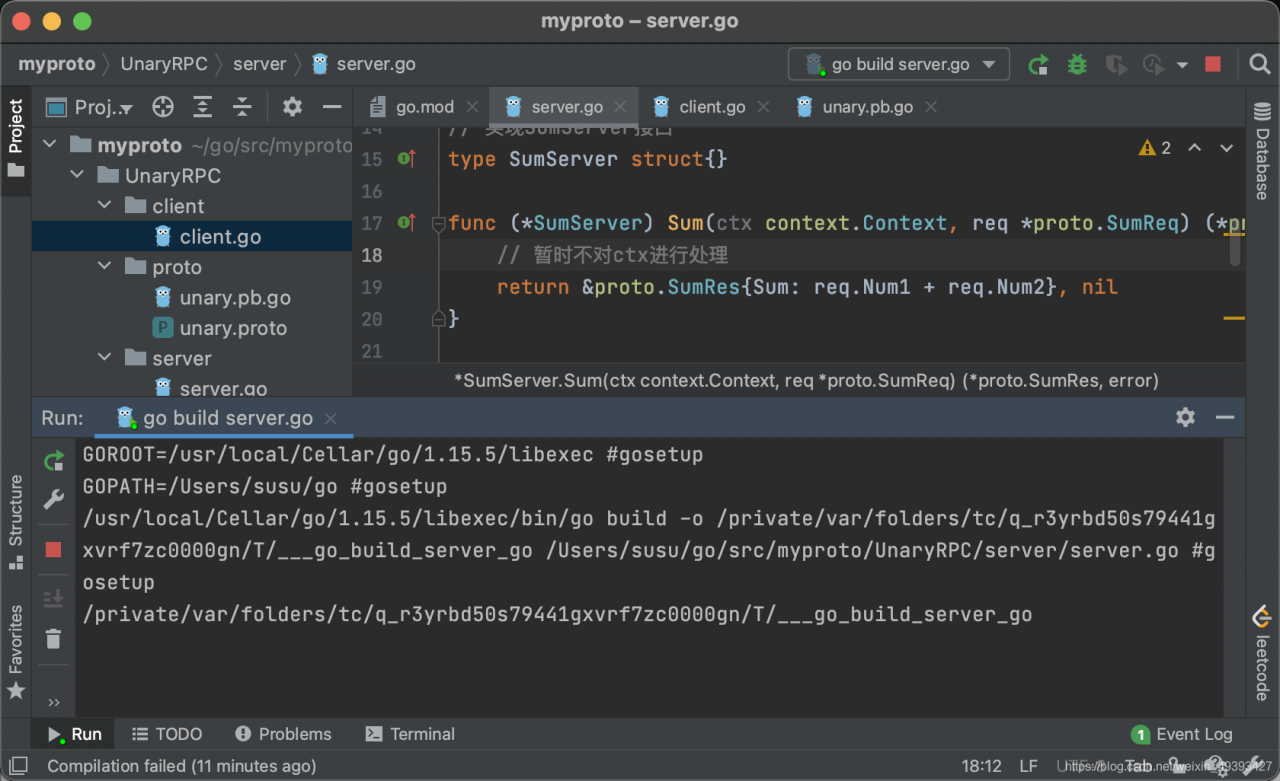Click the Run tool window button
Viewport: 1280px width, 781px height.
[x=74, y=734]
